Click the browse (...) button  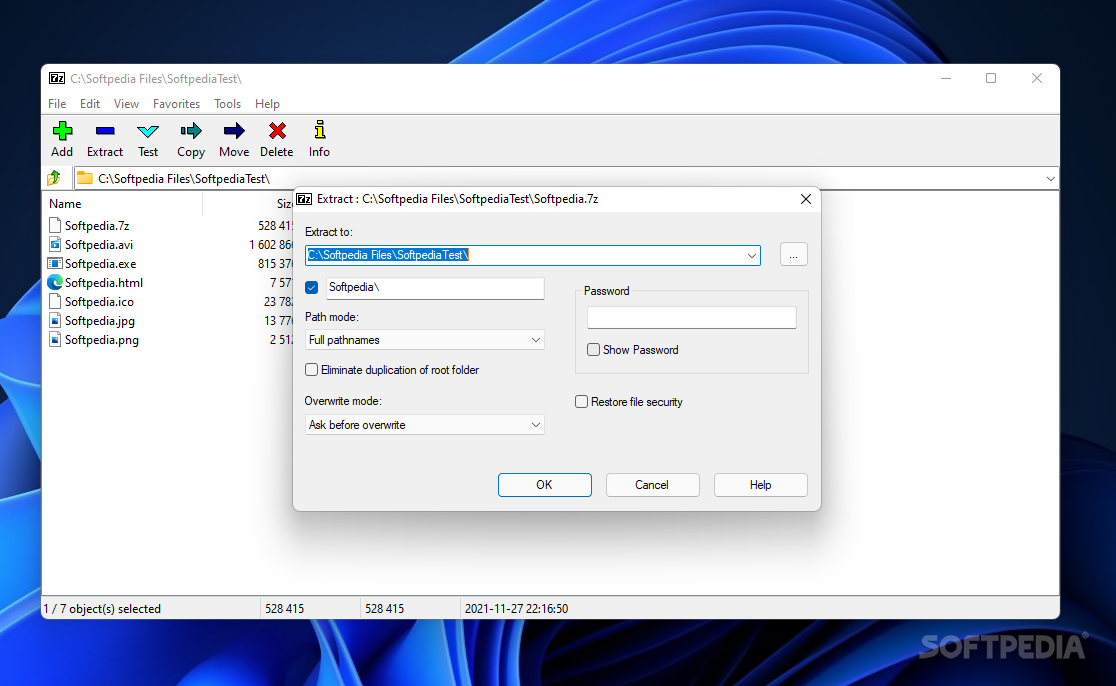pos(794,255)
